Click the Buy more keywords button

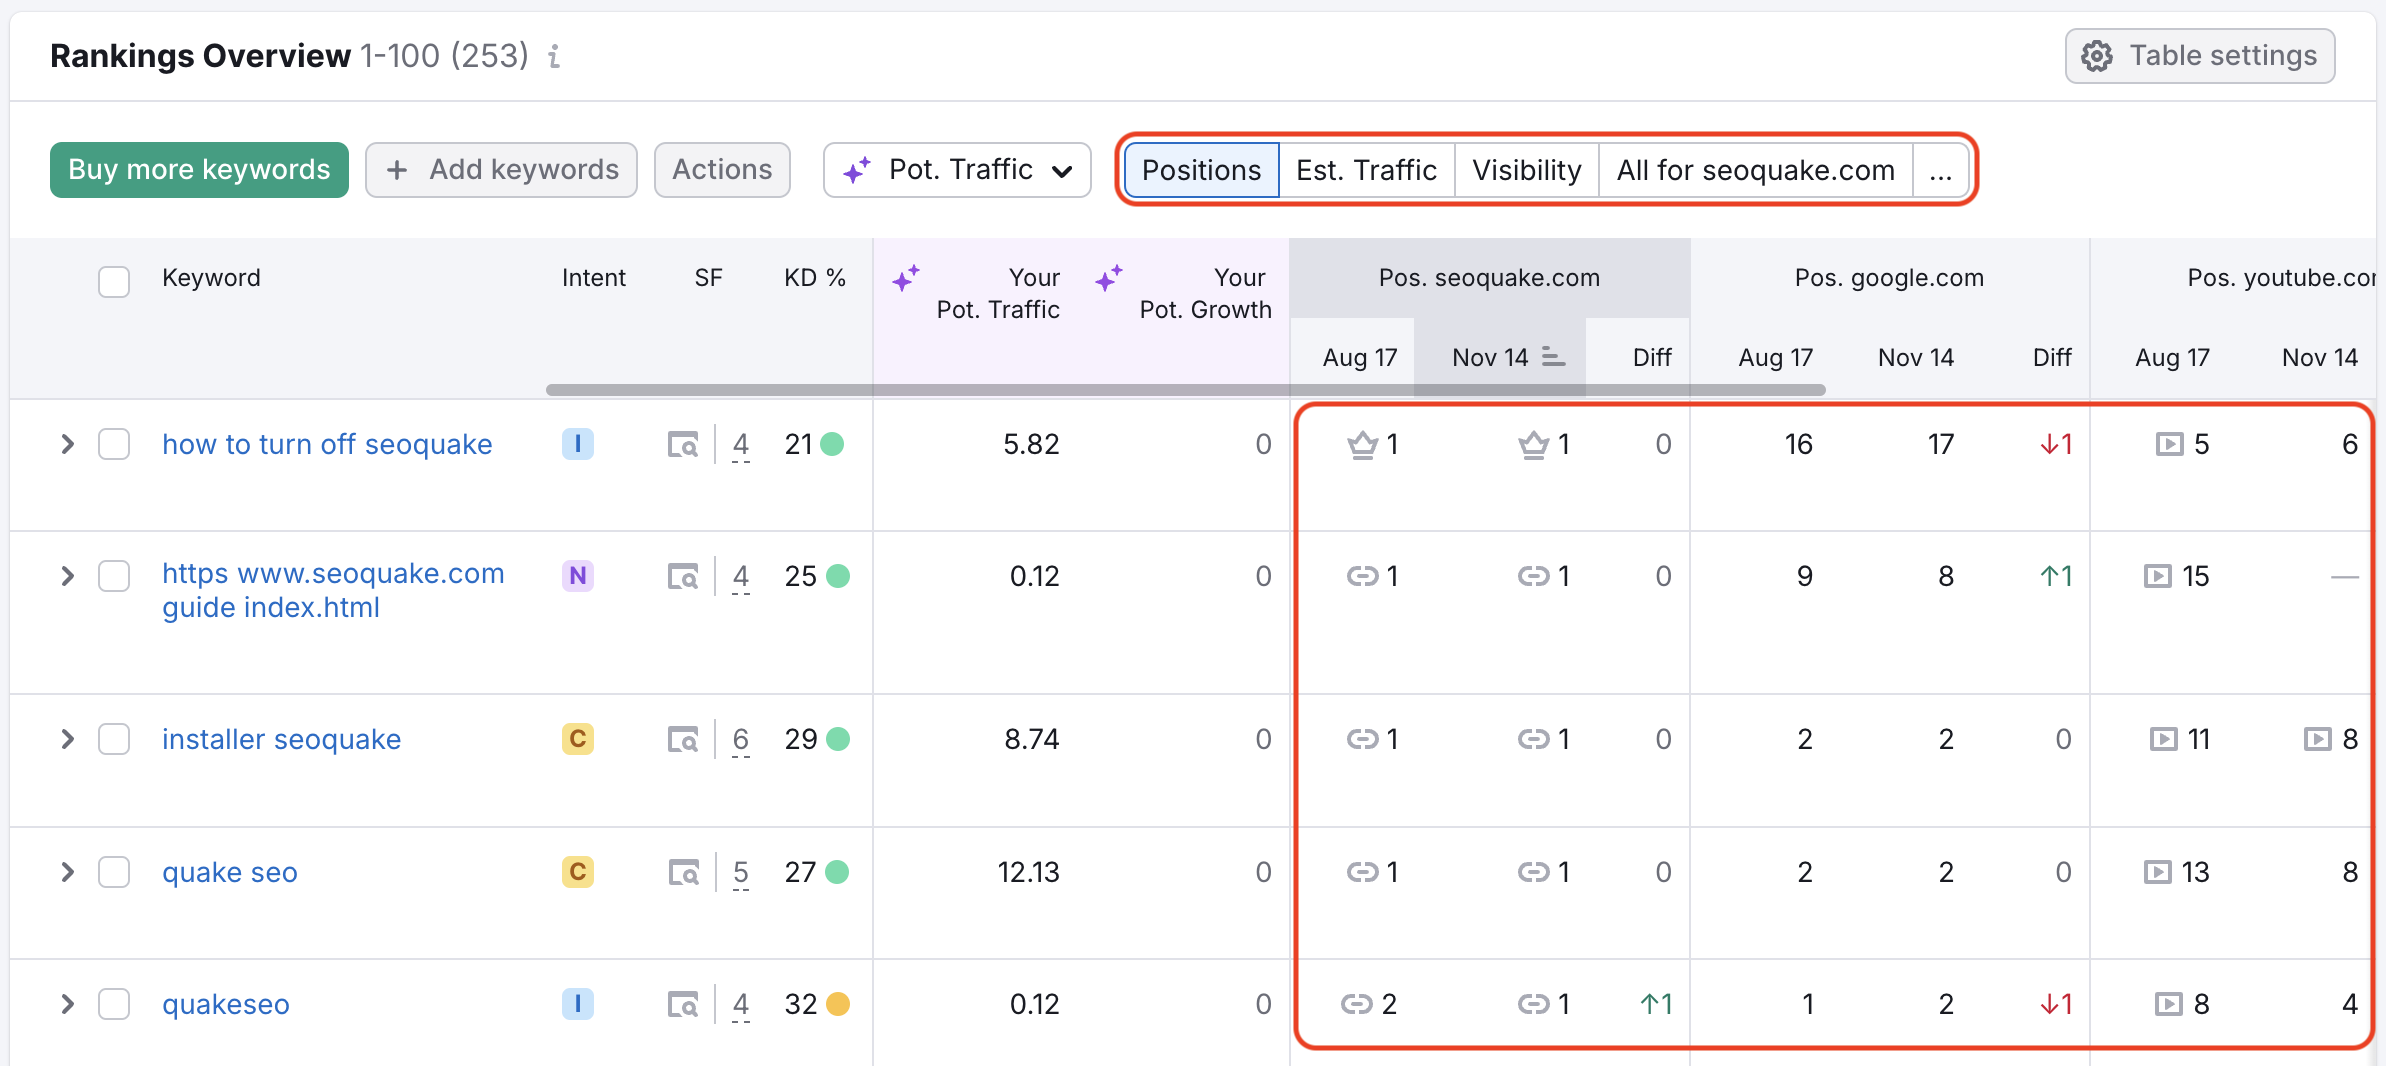[x=198, y=169]
